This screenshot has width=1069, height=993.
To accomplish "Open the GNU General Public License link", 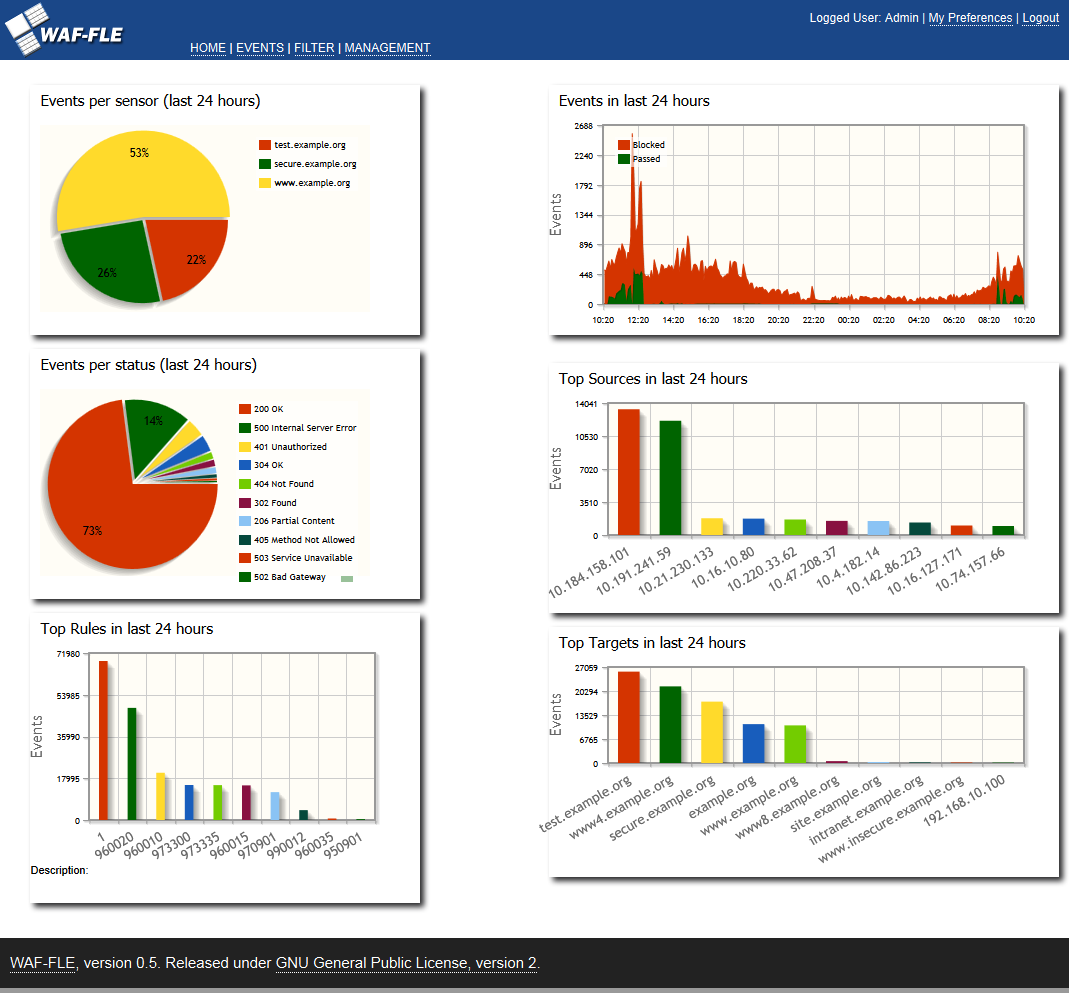I will click(x=406, y=962).
